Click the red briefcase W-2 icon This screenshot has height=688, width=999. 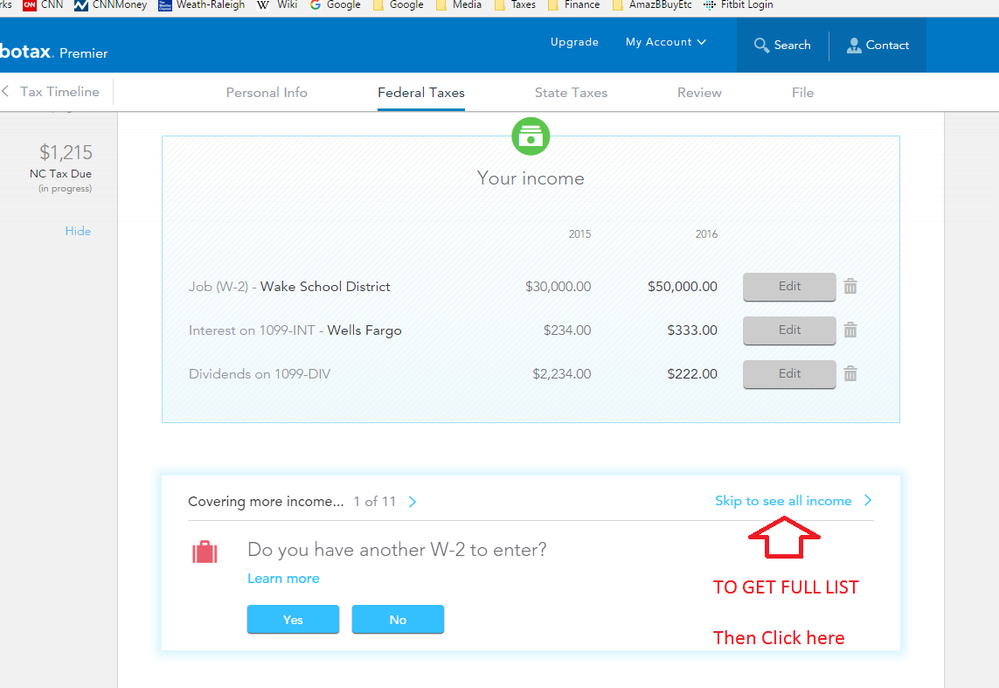click(x=205, y=552)
